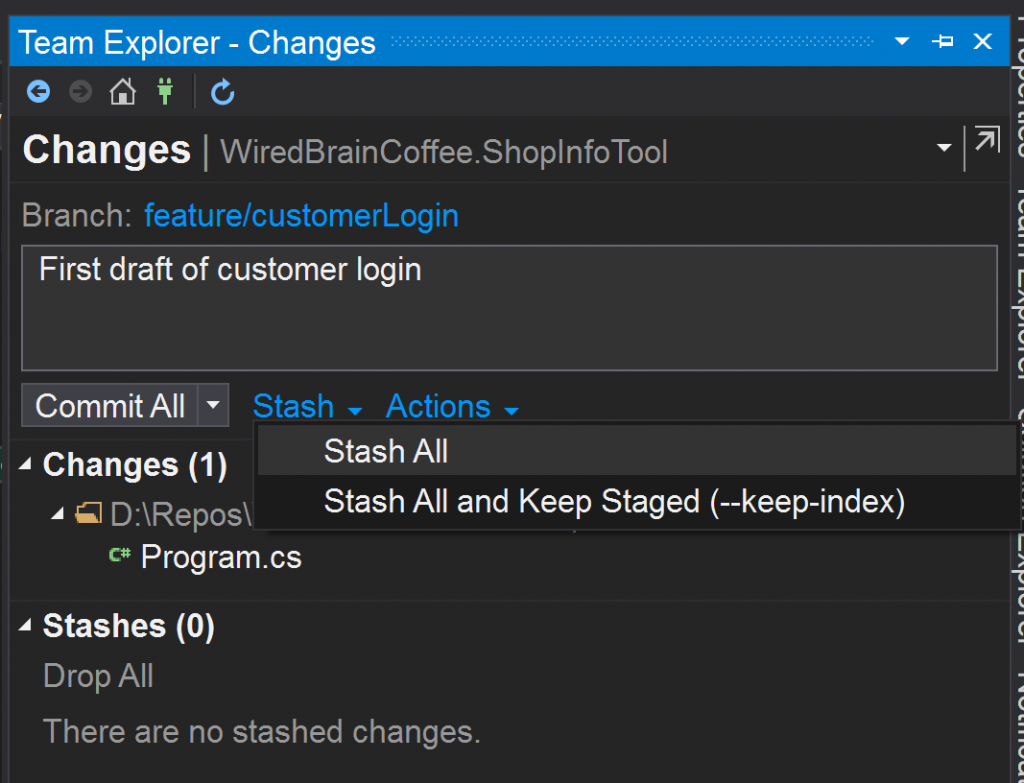This screenshot has height=783, width=1024.
Task: Undock the Changes page with pop-out arrow icon
Action: pyautogui.click(x=987, y=139)
